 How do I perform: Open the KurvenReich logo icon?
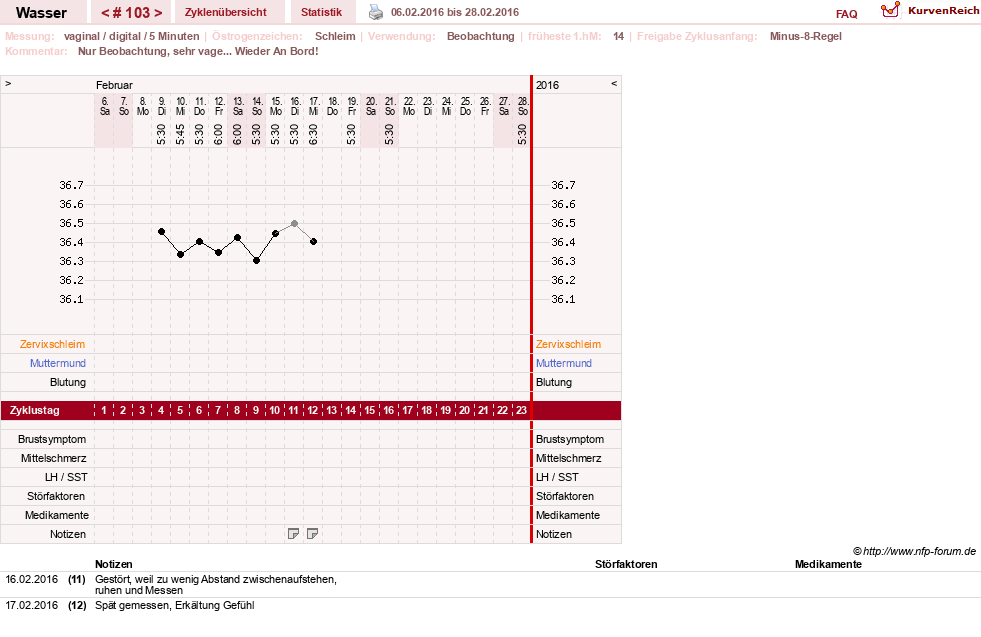[890, 10]
